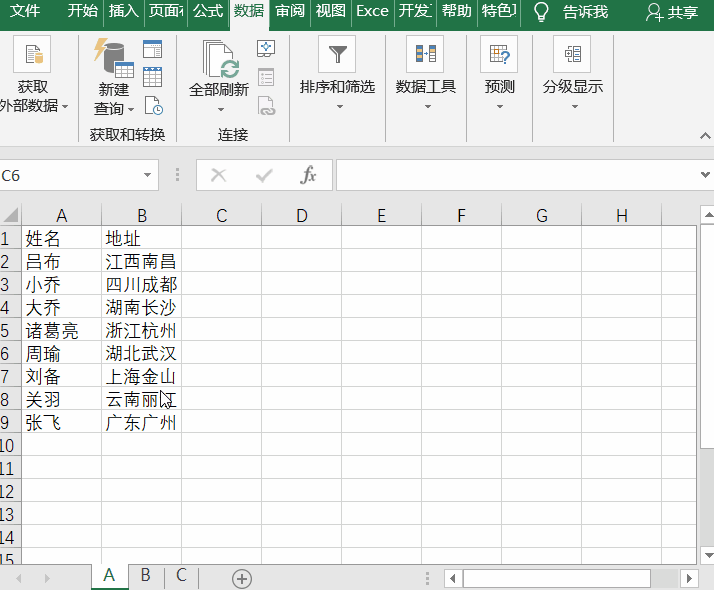
Task: Switch to the 开始 (Home) tab
Action: click(x=82, y=10)
